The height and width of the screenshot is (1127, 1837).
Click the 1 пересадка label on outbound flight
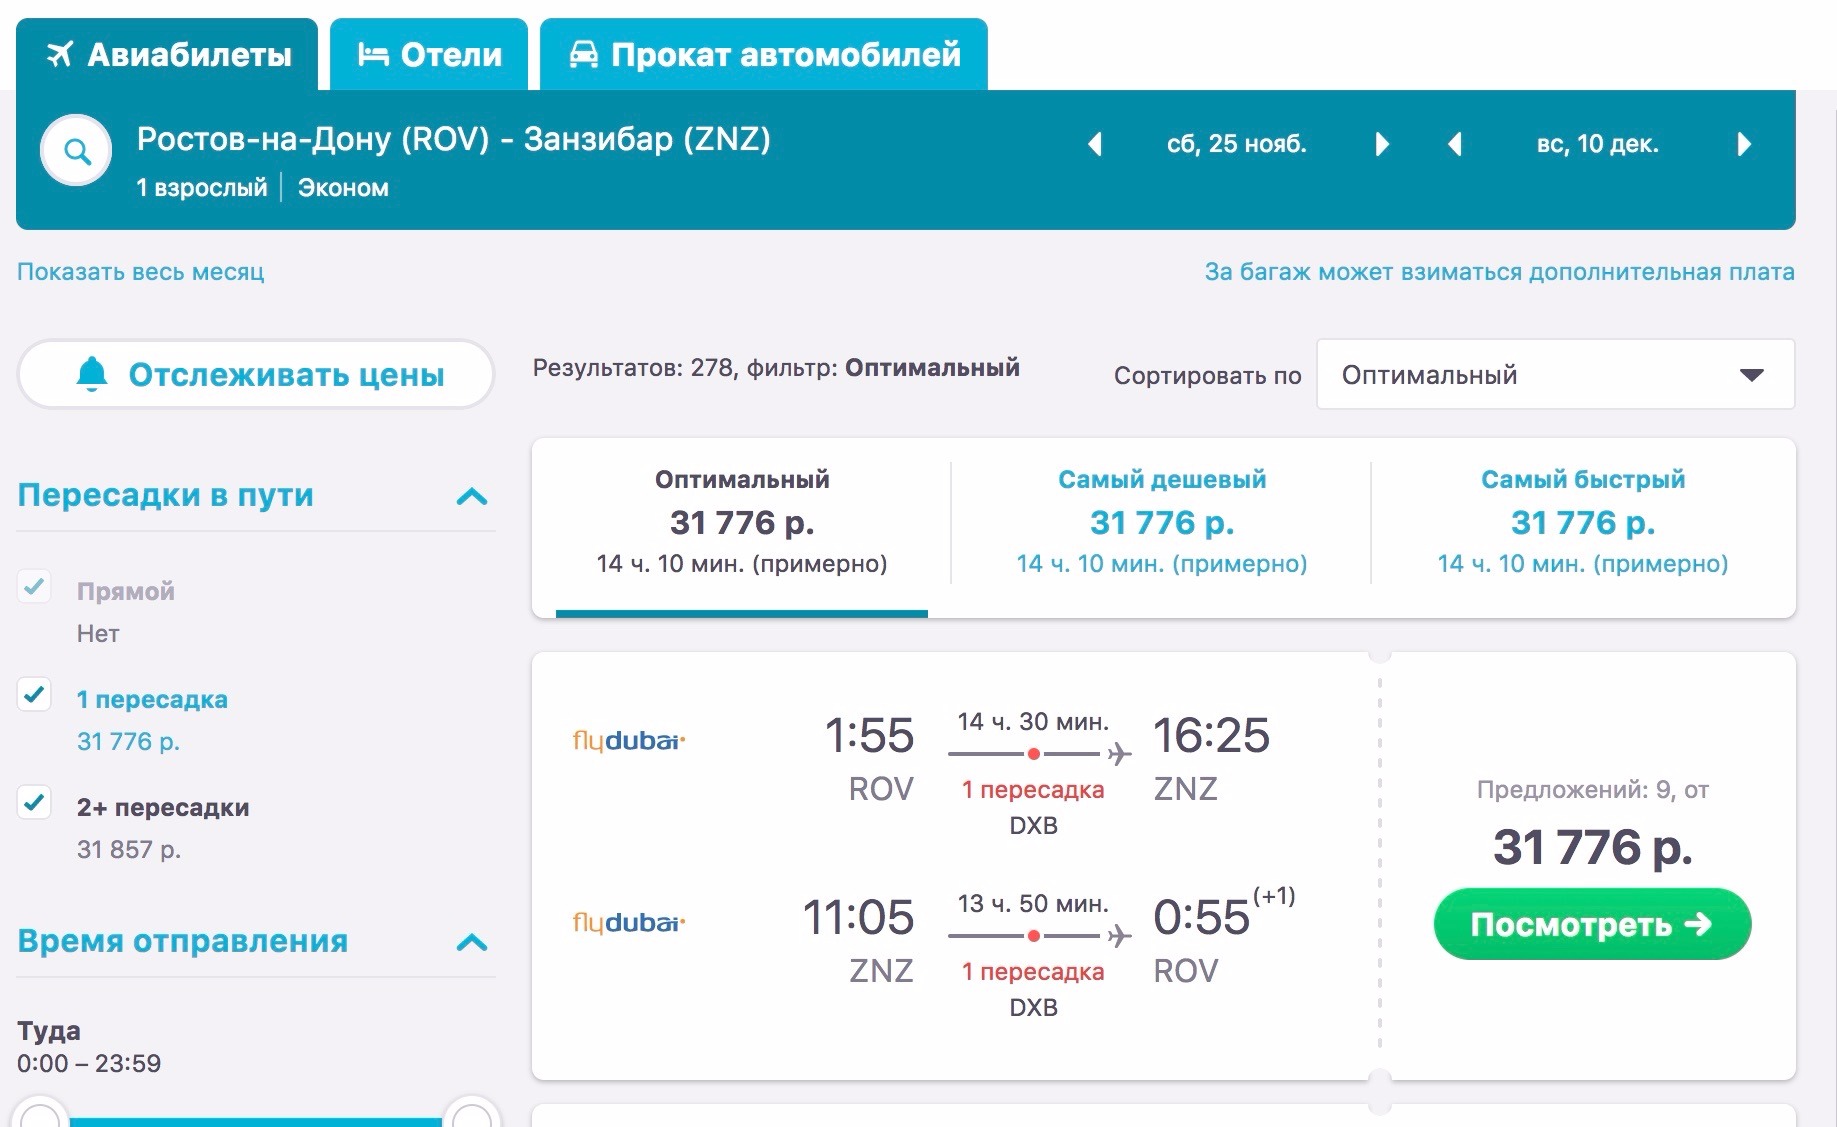coord(1033,790)
